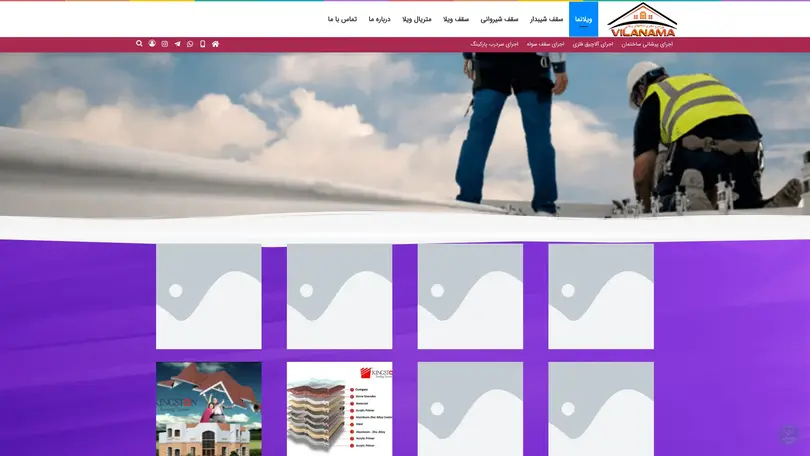Open the درباره ما menu item

380,19
